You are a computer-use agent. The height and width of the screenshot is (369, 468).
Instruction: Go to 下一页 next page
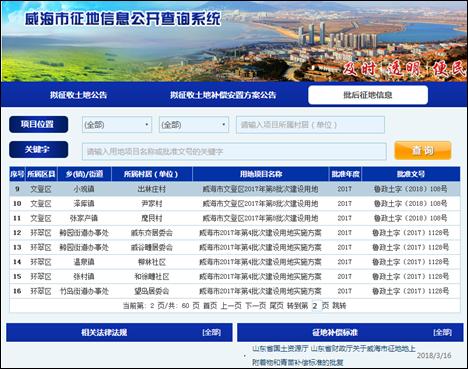pos(256,306)
